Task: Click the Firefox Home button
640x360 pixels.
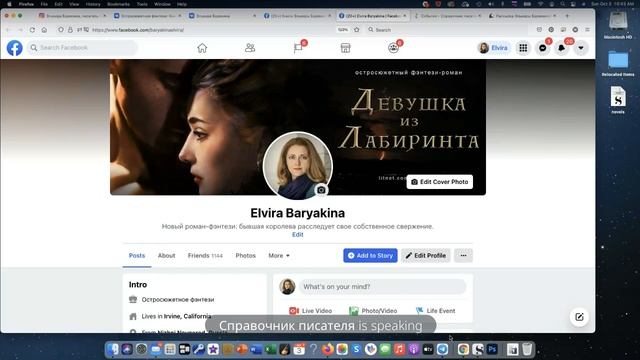Action: click(x=44, y=30)
